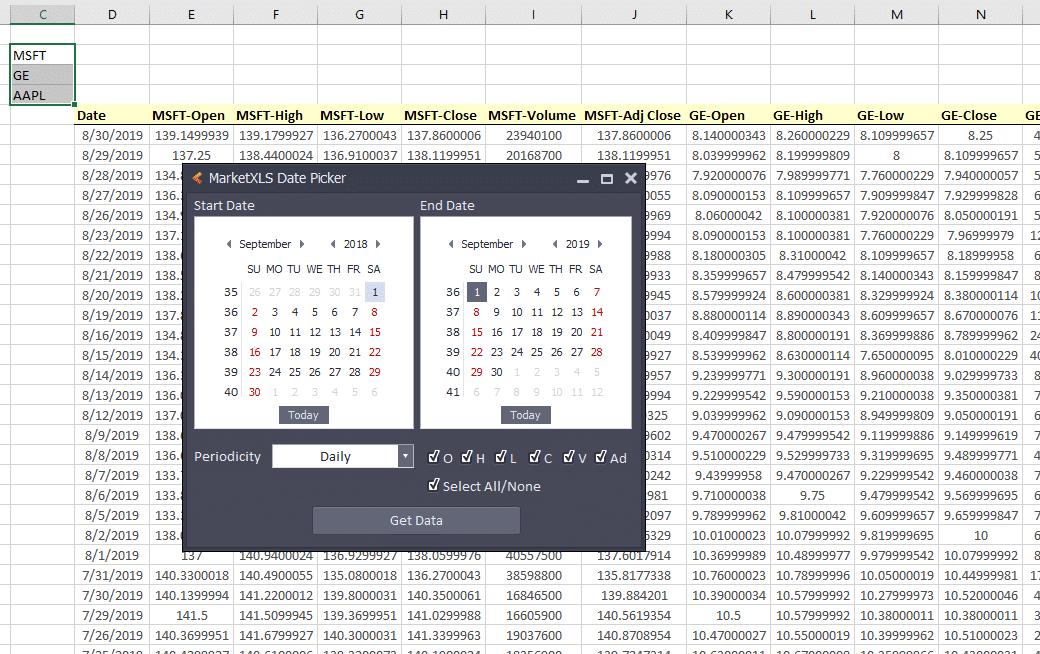Click the GE-Open header cell
1040x654 pixels.
pyautogui.click(x=728, y=115)
